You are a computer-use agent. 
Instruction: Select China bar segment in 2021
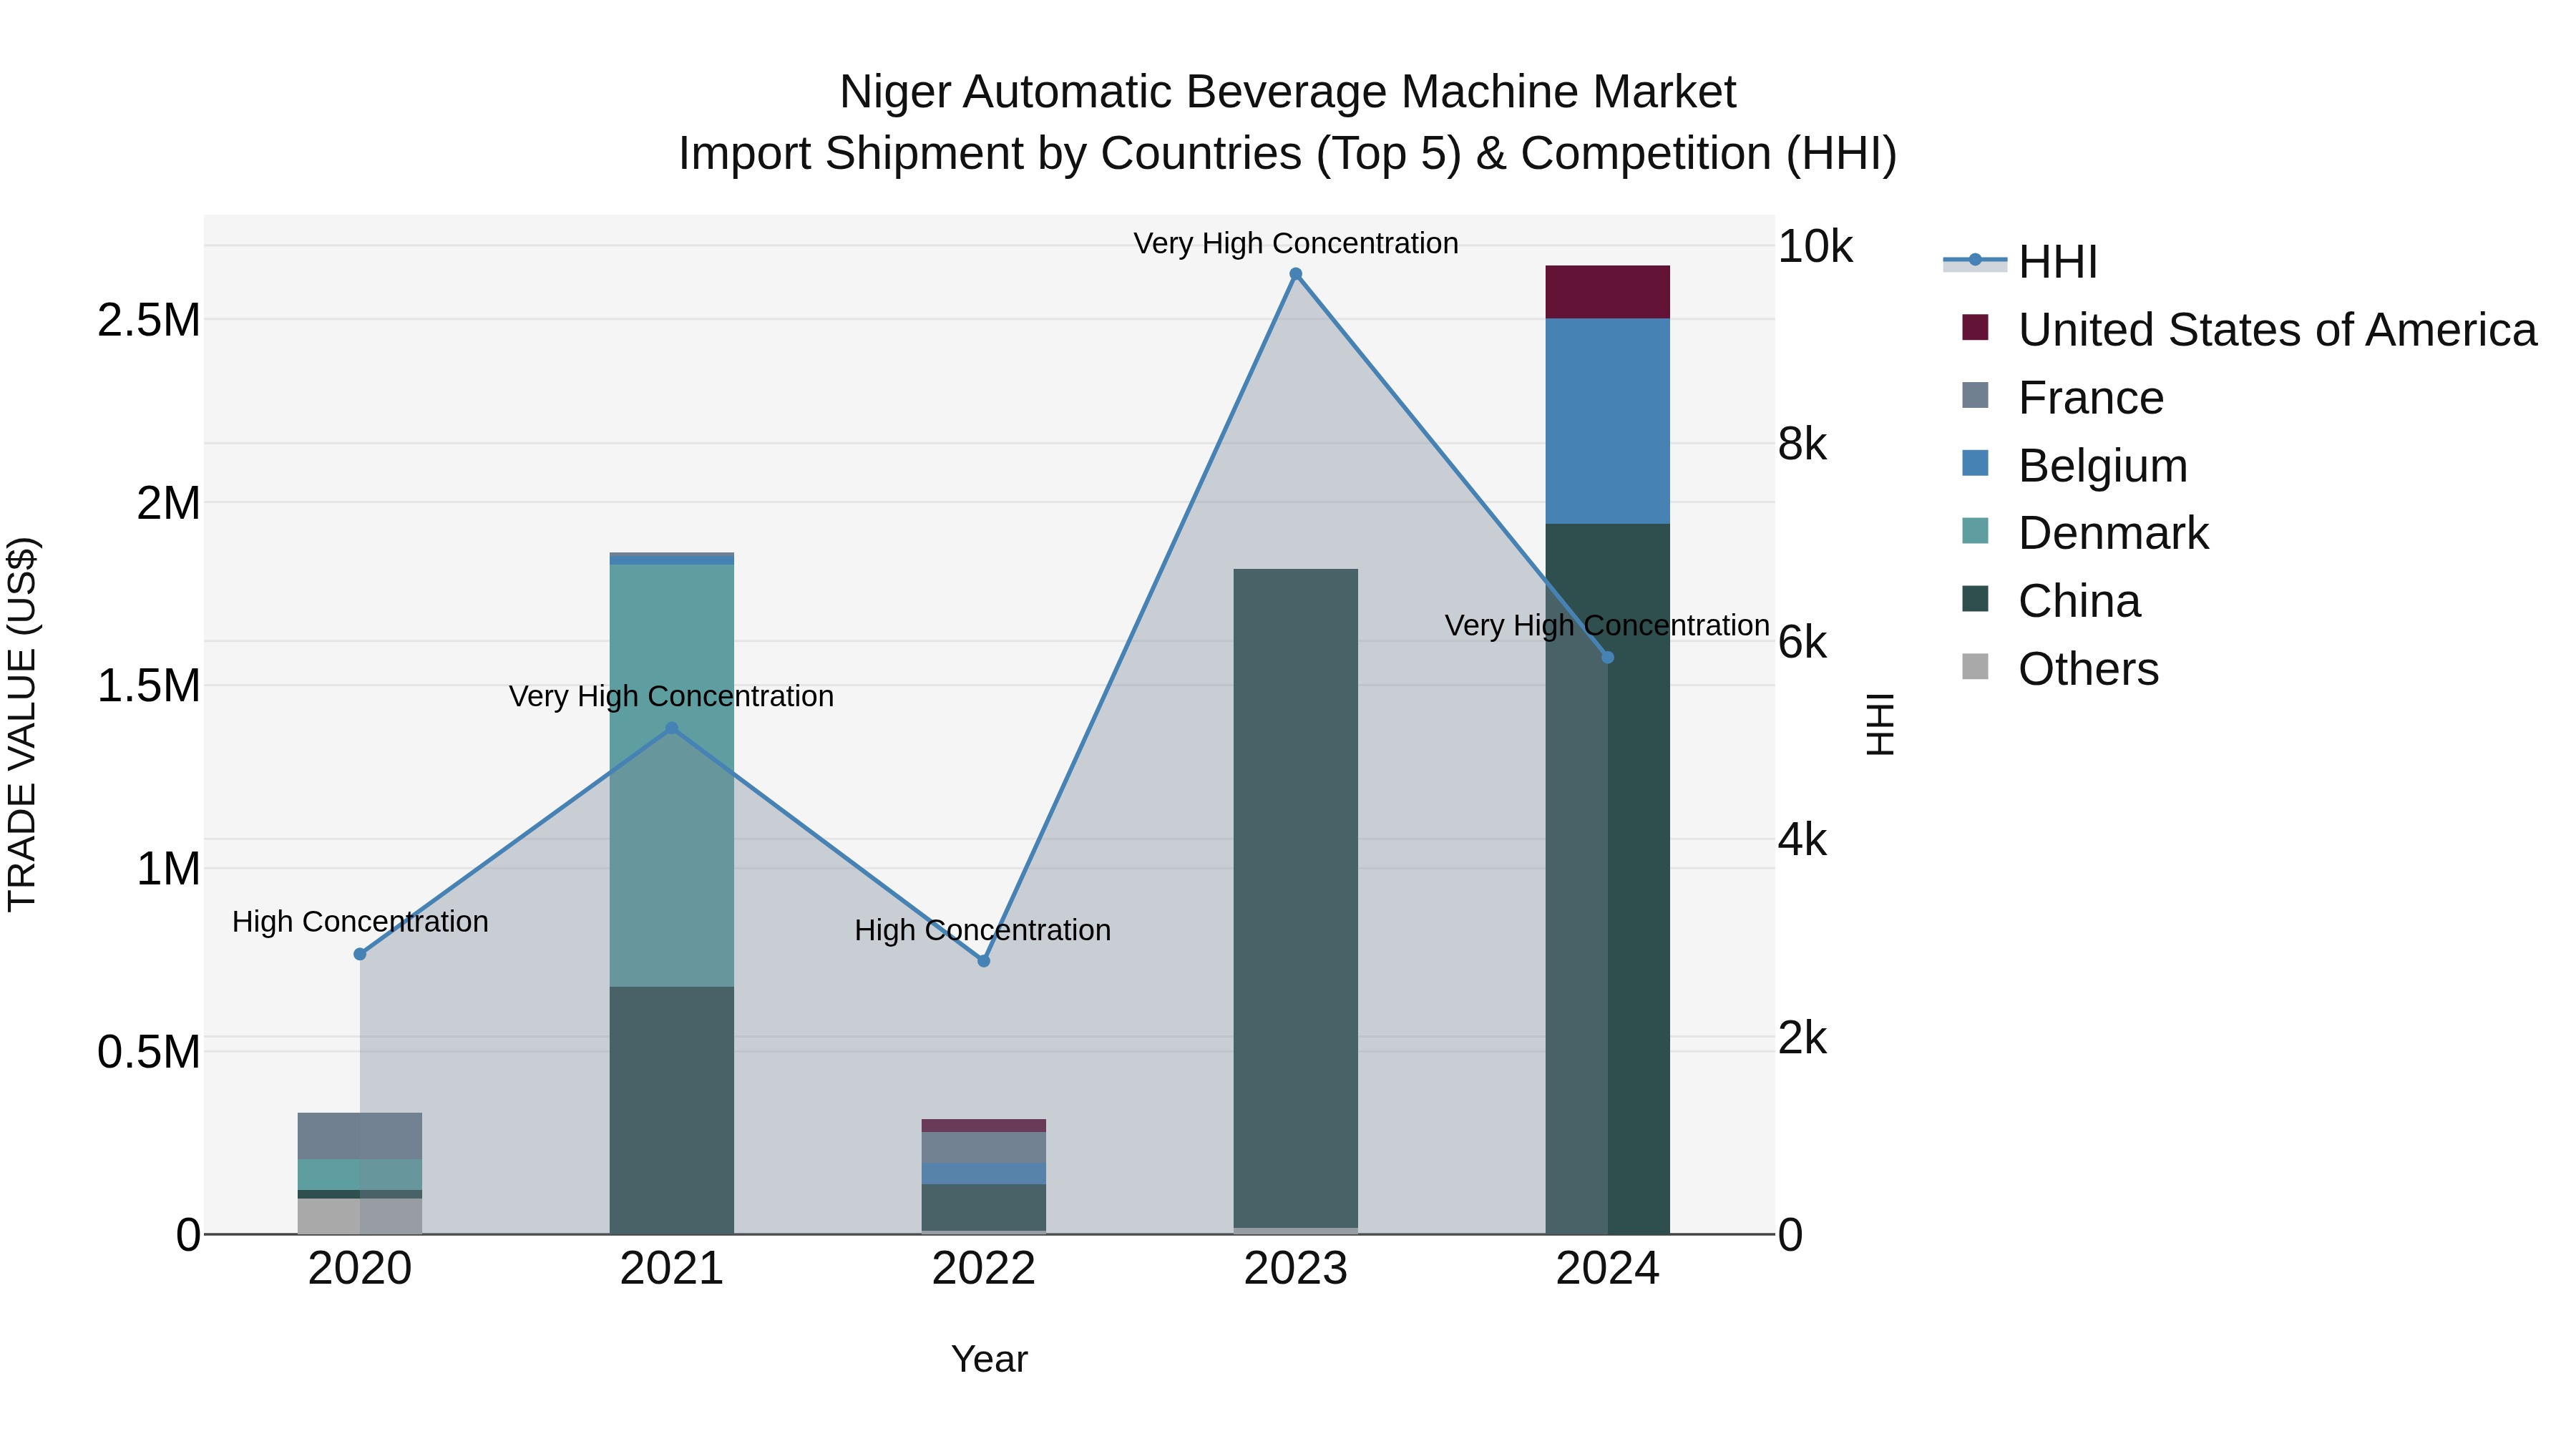[x=672, y=1110]
